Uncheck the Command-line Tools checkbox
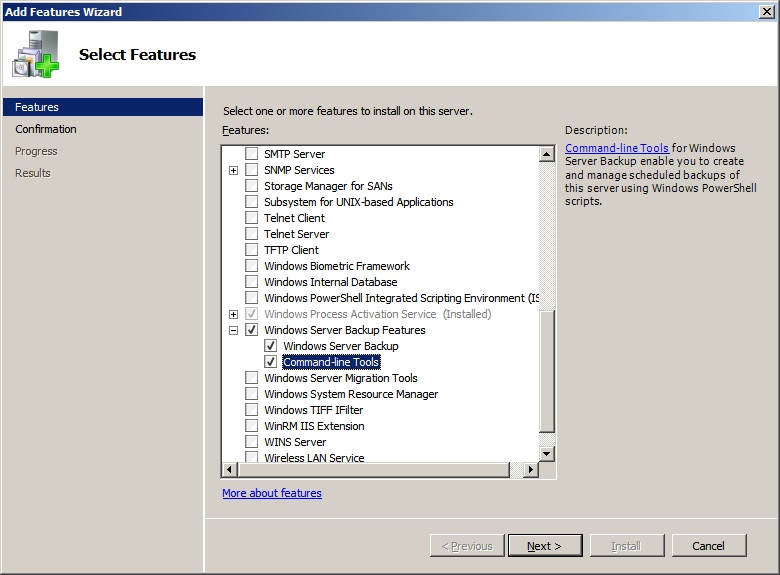 tap(271, 362)
